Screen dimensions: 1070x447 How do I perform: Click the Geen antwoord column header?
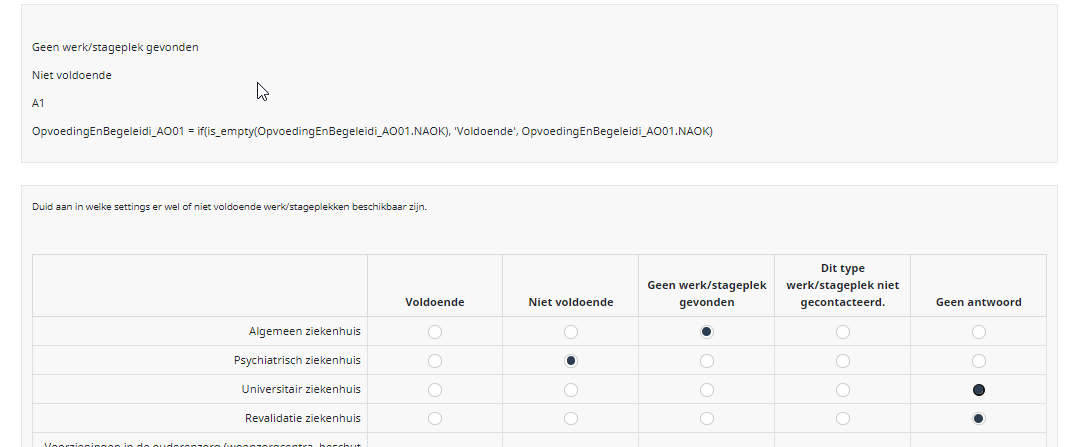[x=978, y=302]
